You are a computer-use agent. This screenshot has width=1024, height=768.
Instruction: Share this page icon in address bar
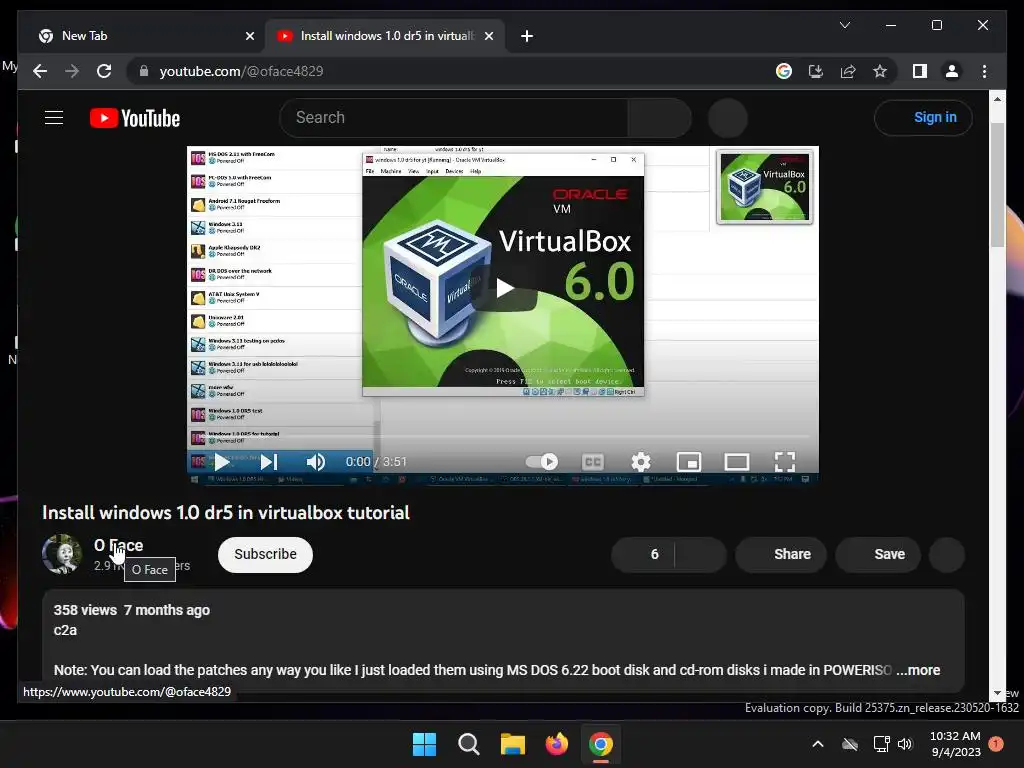click(x=848, y=71)
